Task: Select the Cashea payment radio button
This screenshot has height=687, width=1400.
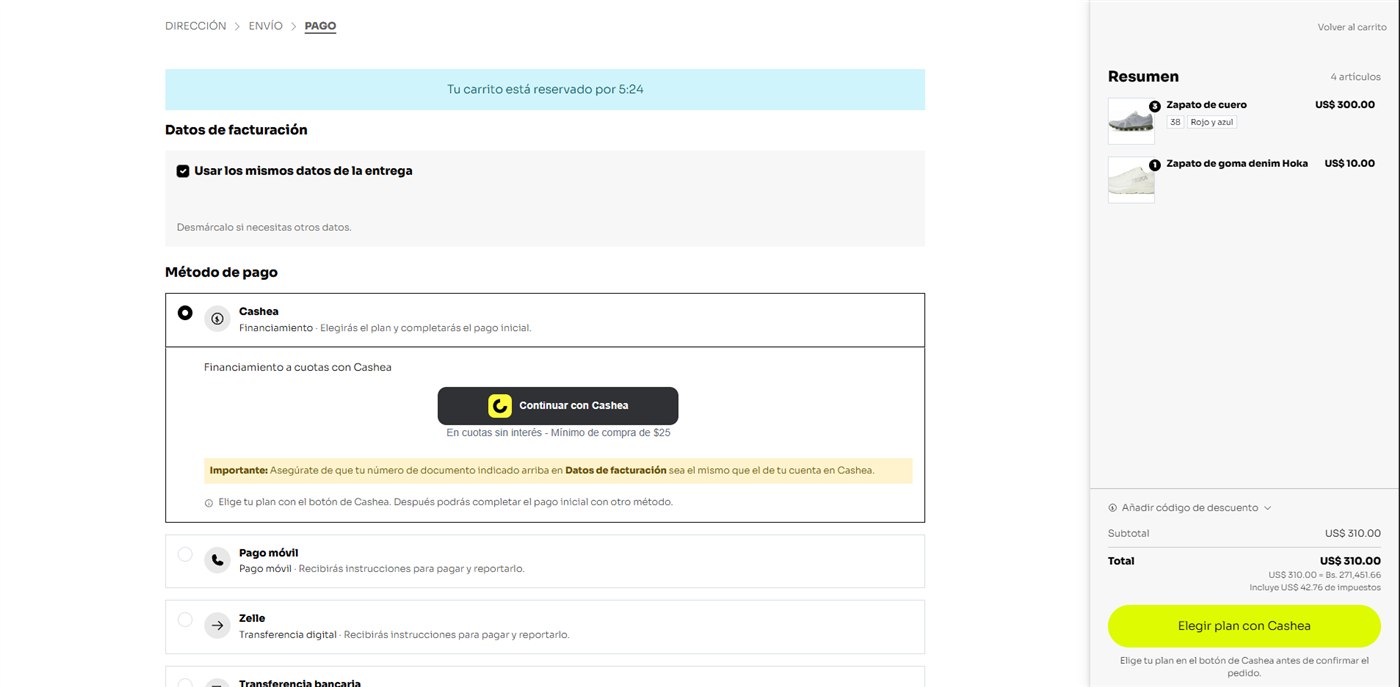Action: 185,313
